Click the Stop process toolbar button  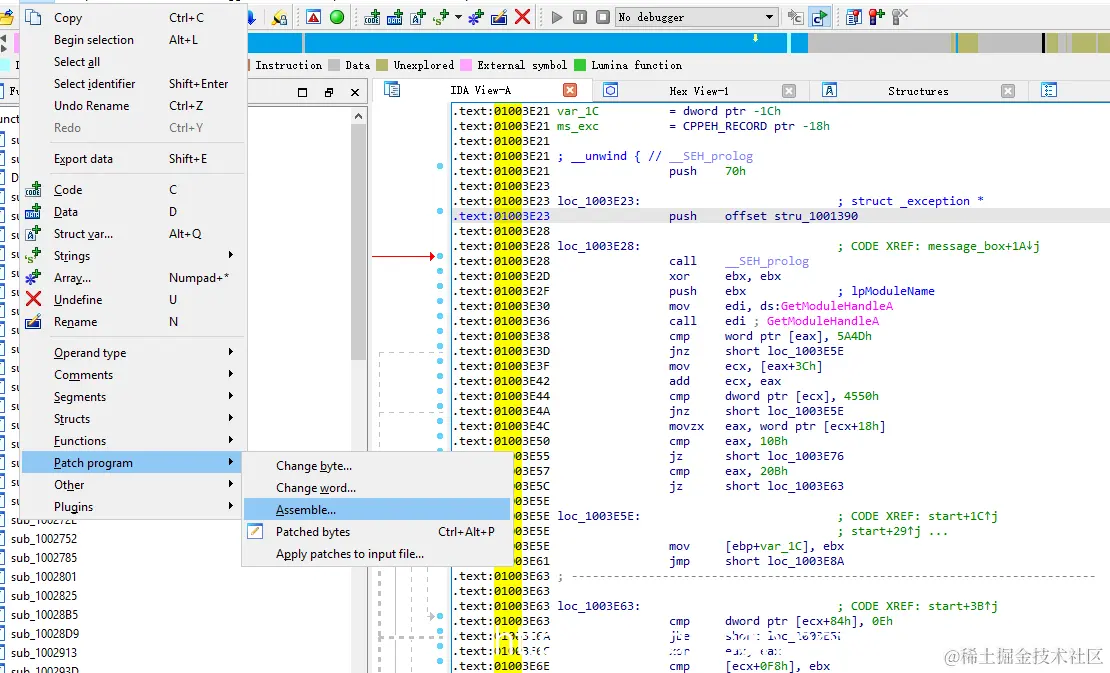(602, 17)
